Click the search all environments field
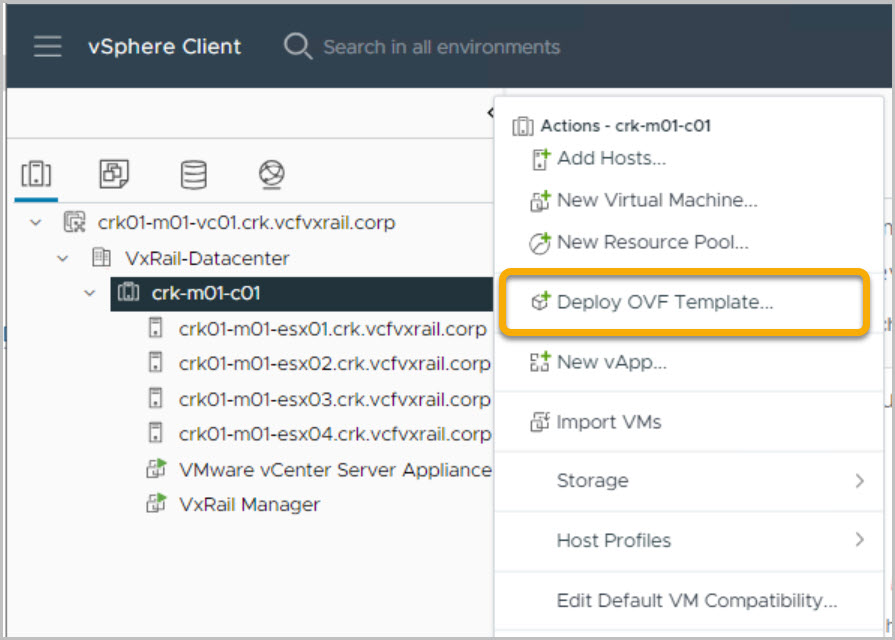The width and height of the screenshot is (895, 640). pos(441,47)
